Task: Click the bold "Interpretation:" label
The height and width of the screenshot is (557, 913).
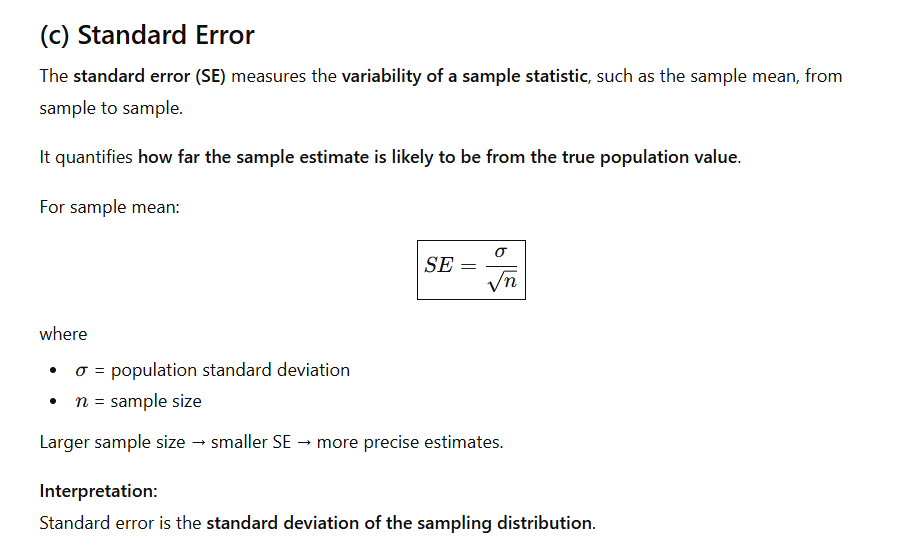Action: 98,491
